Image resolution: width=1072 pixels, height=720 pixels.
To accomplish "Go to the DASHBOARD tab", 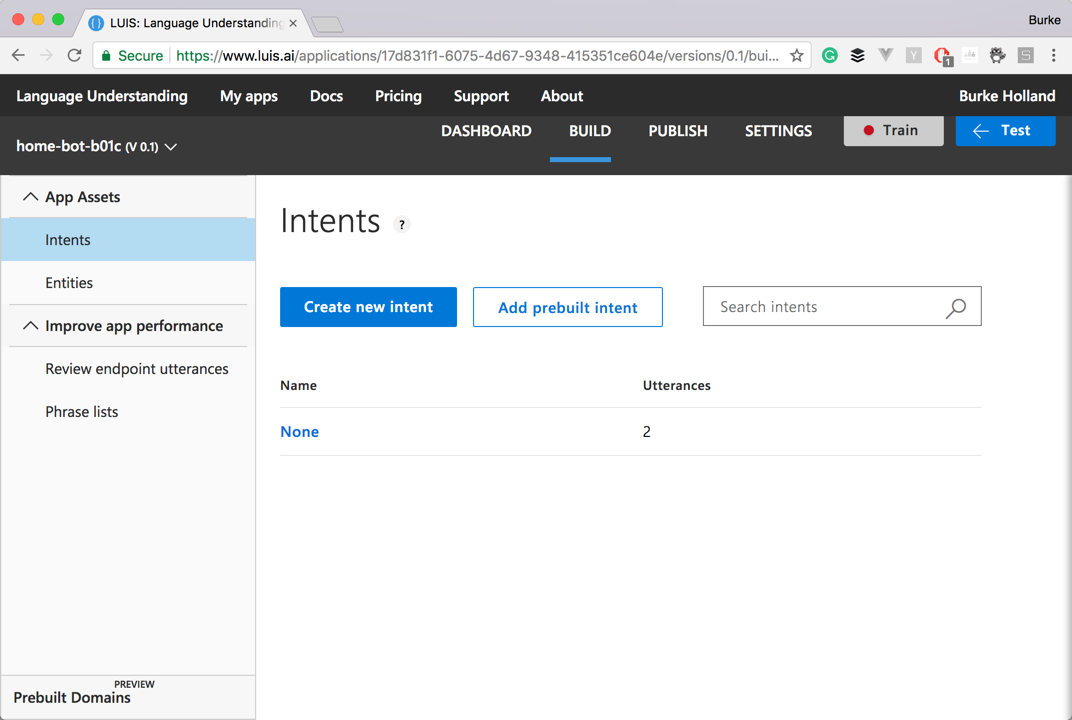I will pos(486,131).
